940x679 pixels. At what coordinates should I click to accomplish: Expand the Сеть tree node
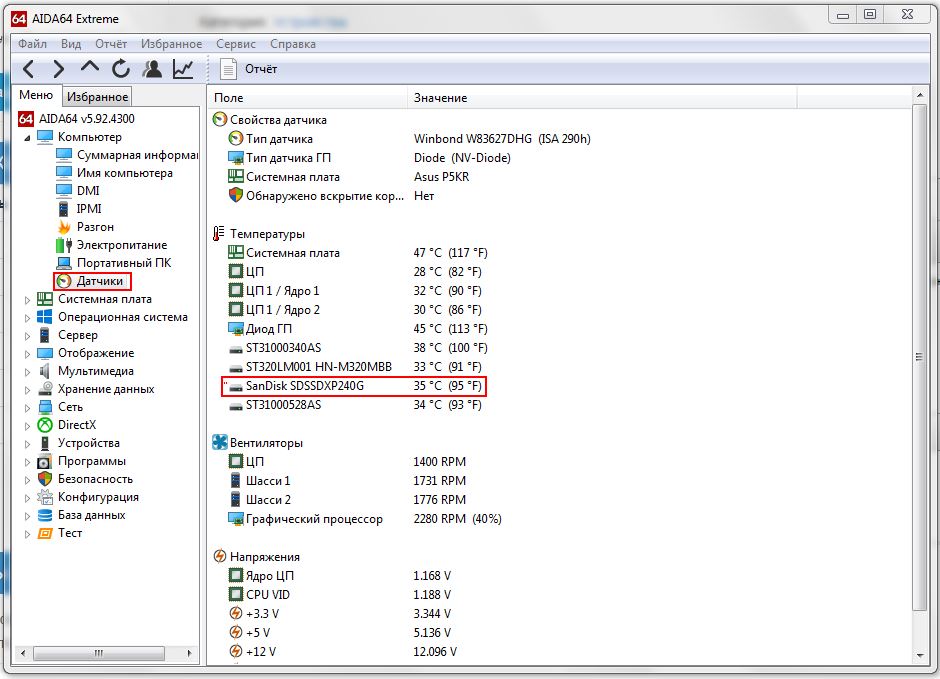(x=27, y=408)
